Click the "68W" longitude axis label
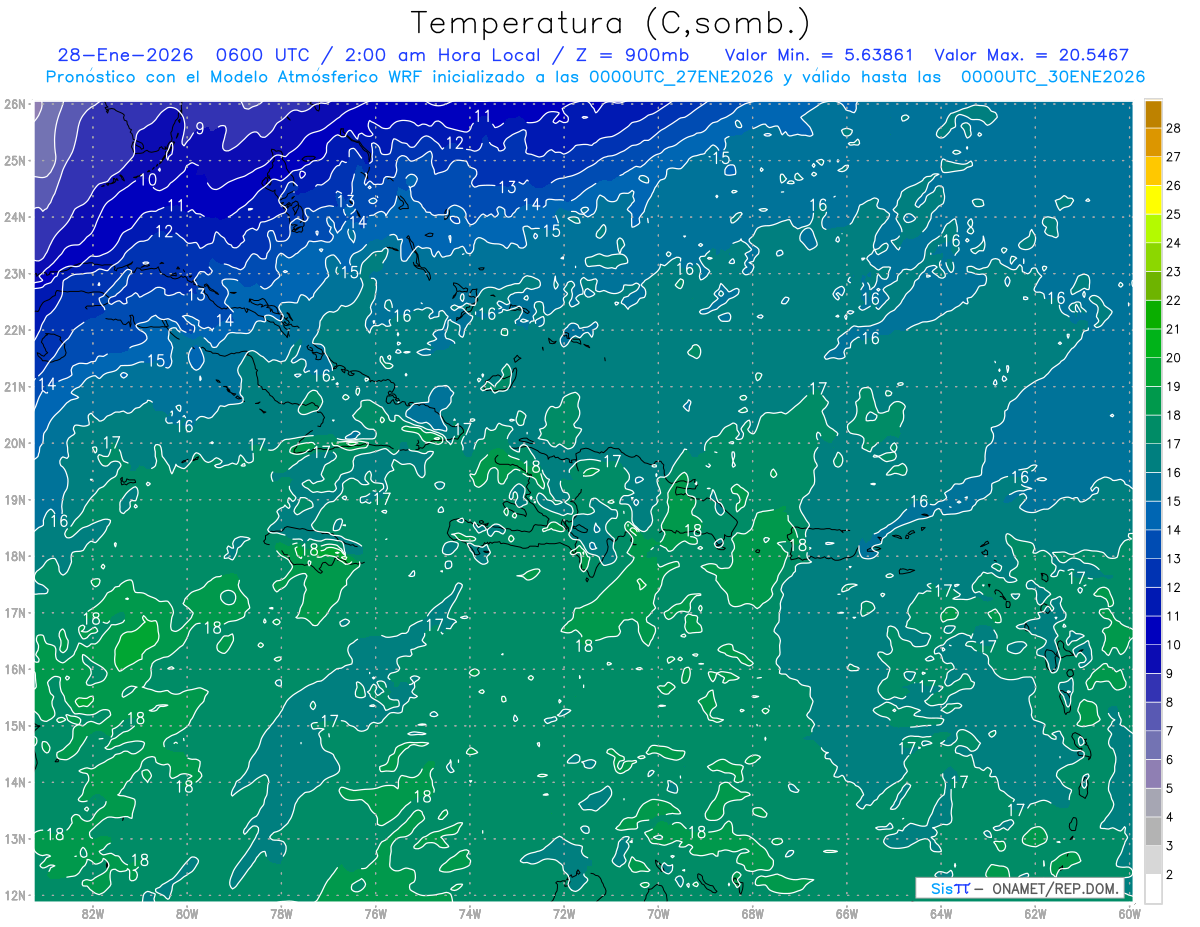 [x=753, y=913]
